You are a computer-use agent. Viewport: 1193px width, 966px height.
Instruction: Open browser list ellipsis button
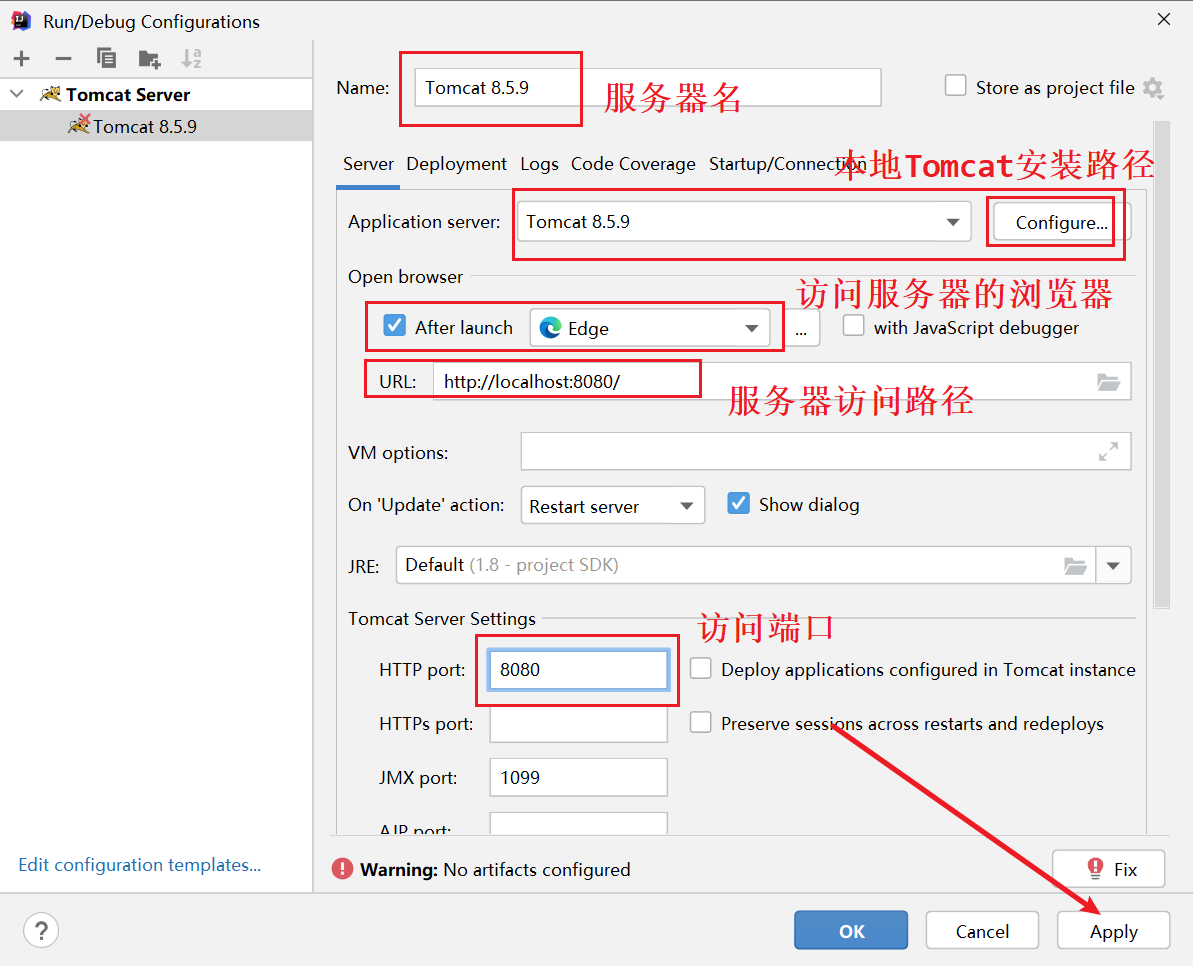801,329
